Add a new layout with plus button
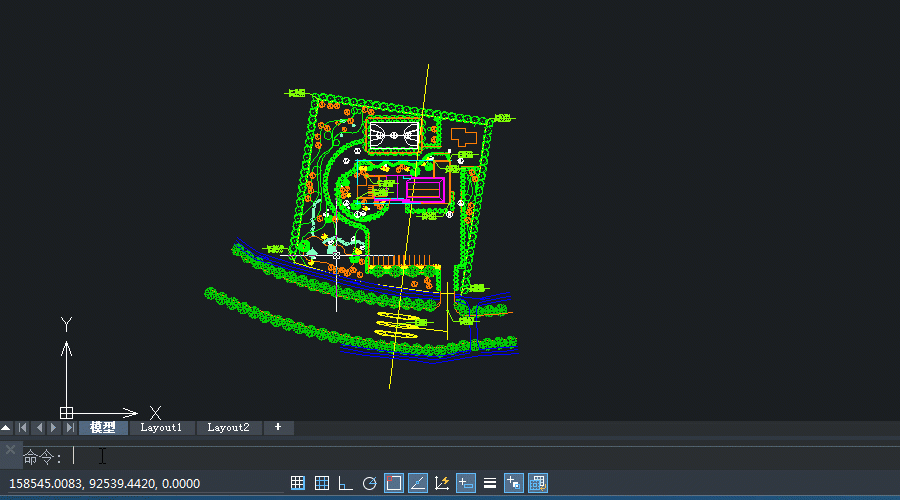 278,428
